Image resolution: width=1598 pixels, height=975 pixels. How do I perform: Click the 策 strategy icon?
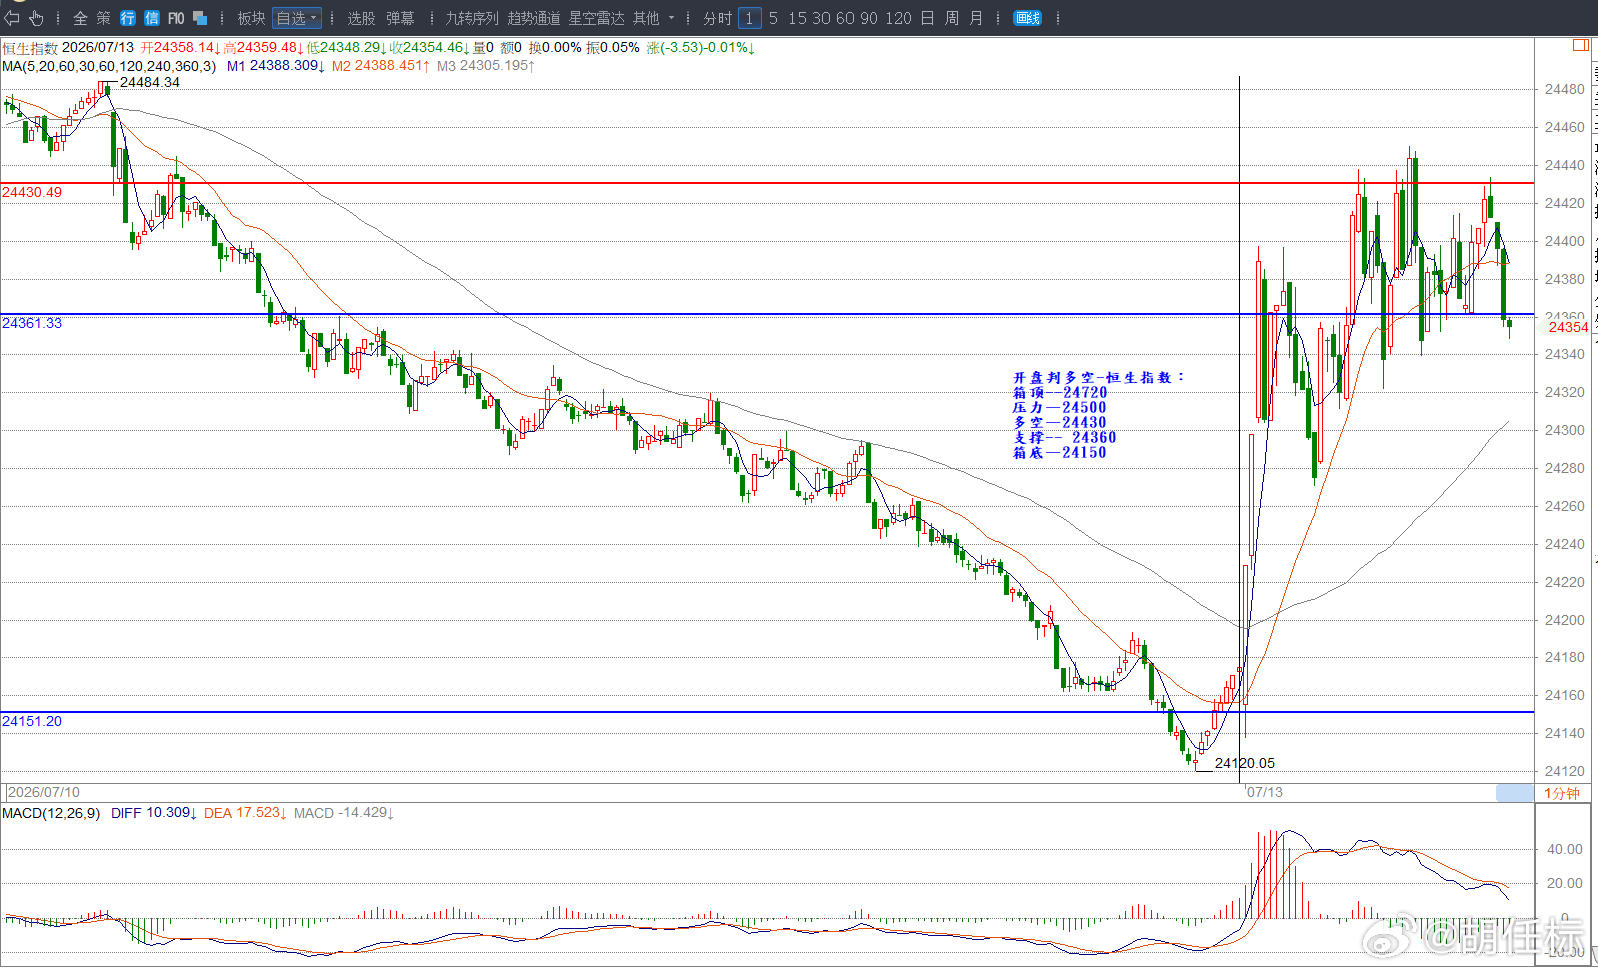(104, 18)
